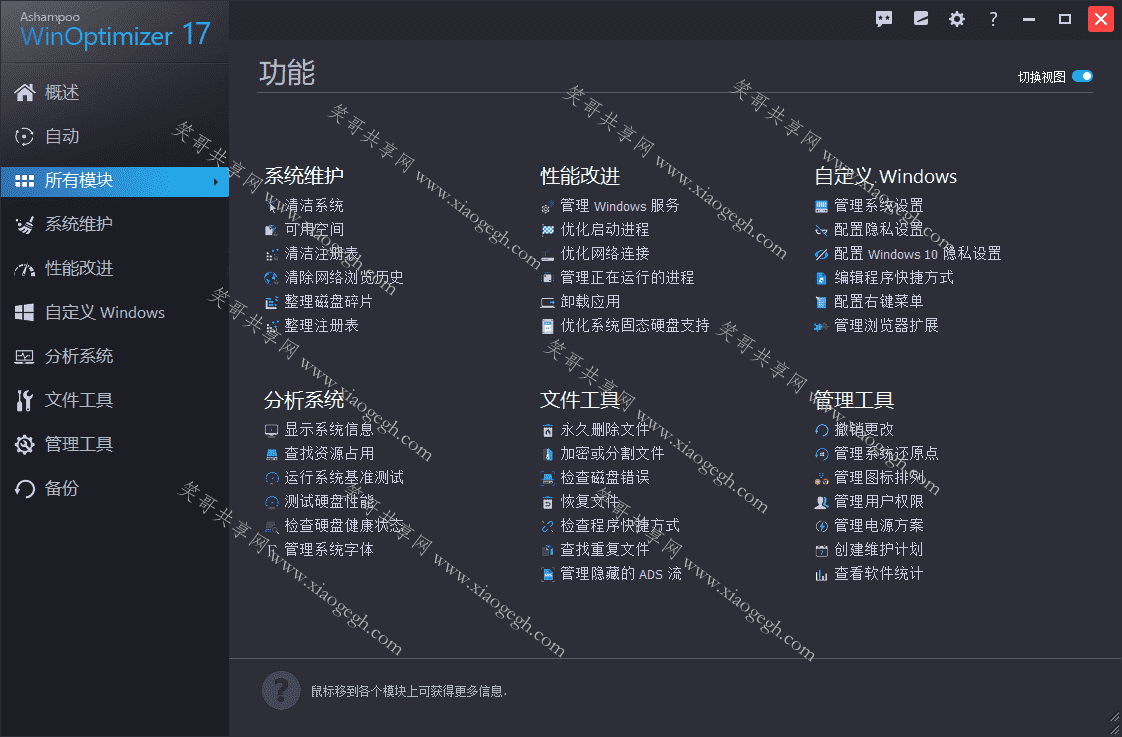This screenshot has height=737, width=1122.
Task: Click the 运行系统基准测试 icon
Action: [x=271, y=479]
